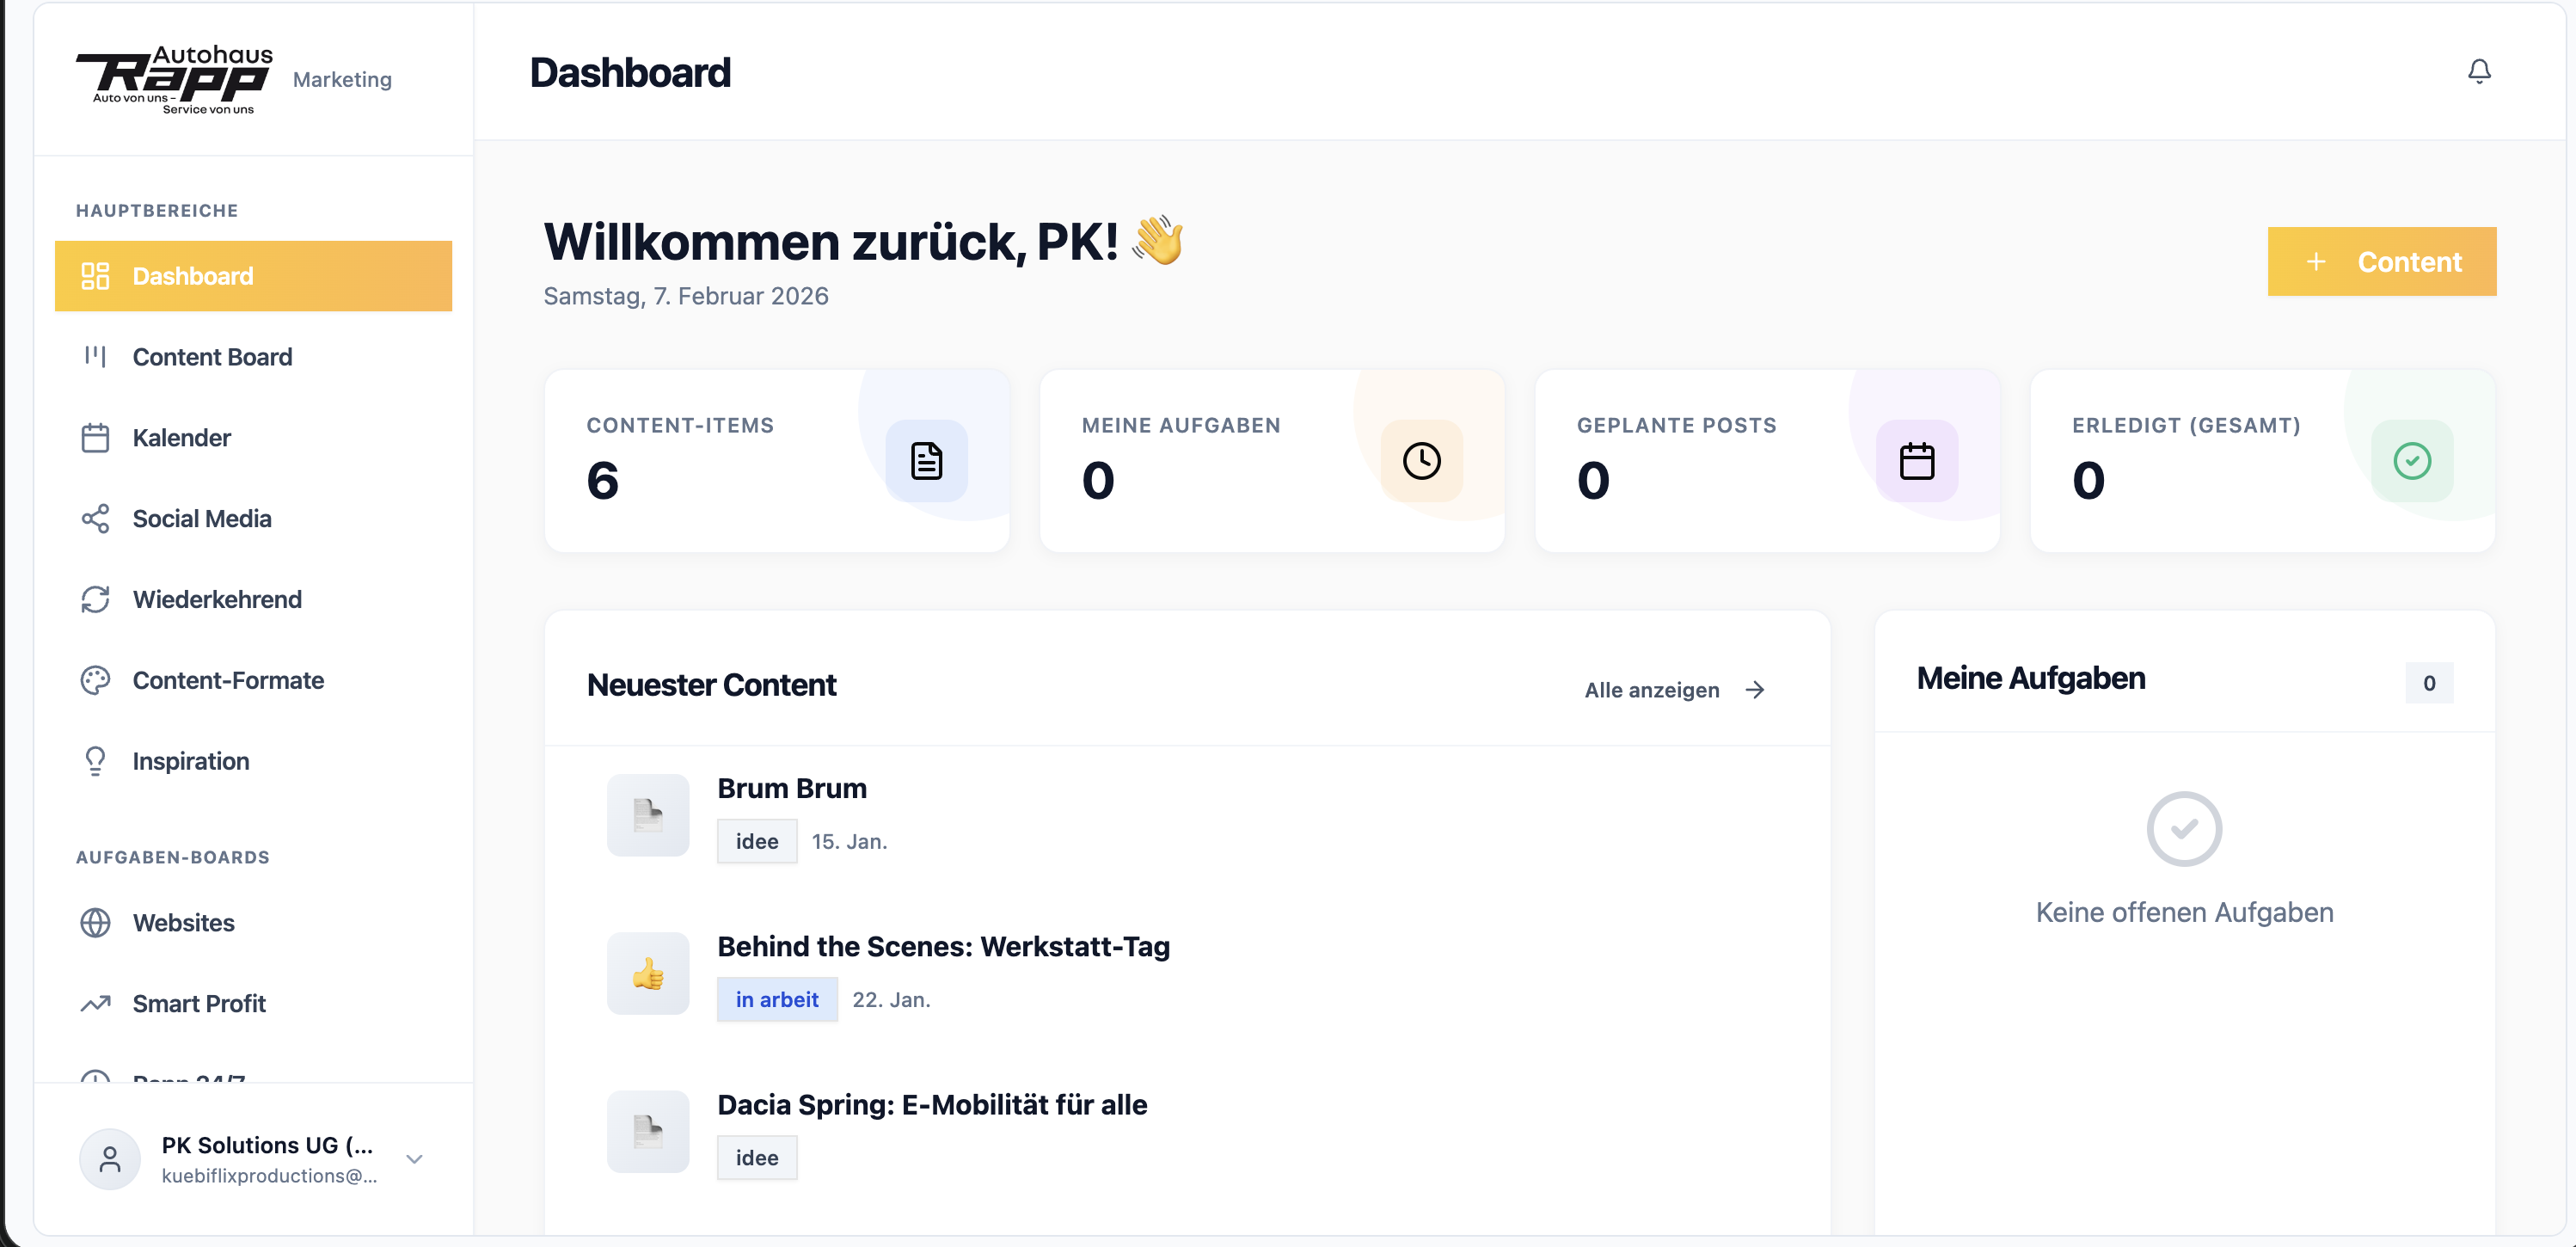Click the 'in arbeit' status badge
Viewport: 2576px width, 1247px height.
point(777,999)
